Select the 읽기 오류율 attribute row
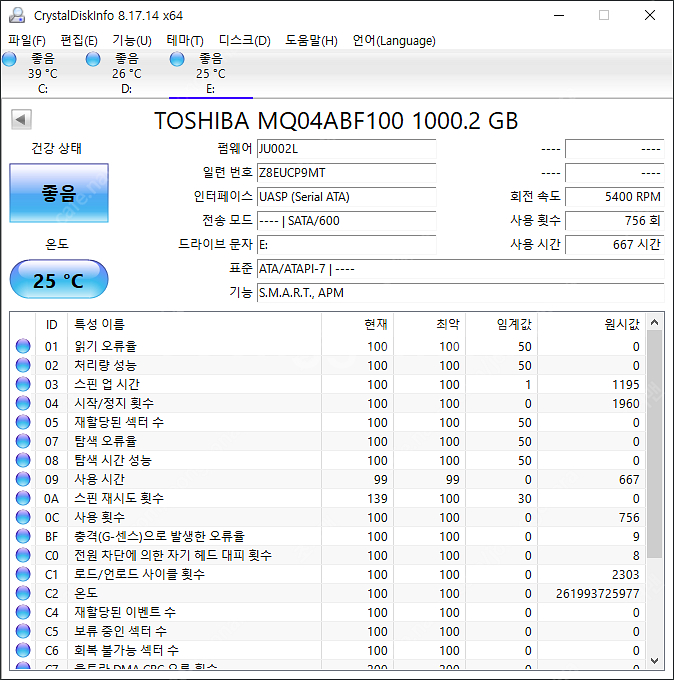Image resolution: width=674 pixels, height=680 pixels. click(x=327, y=346)
